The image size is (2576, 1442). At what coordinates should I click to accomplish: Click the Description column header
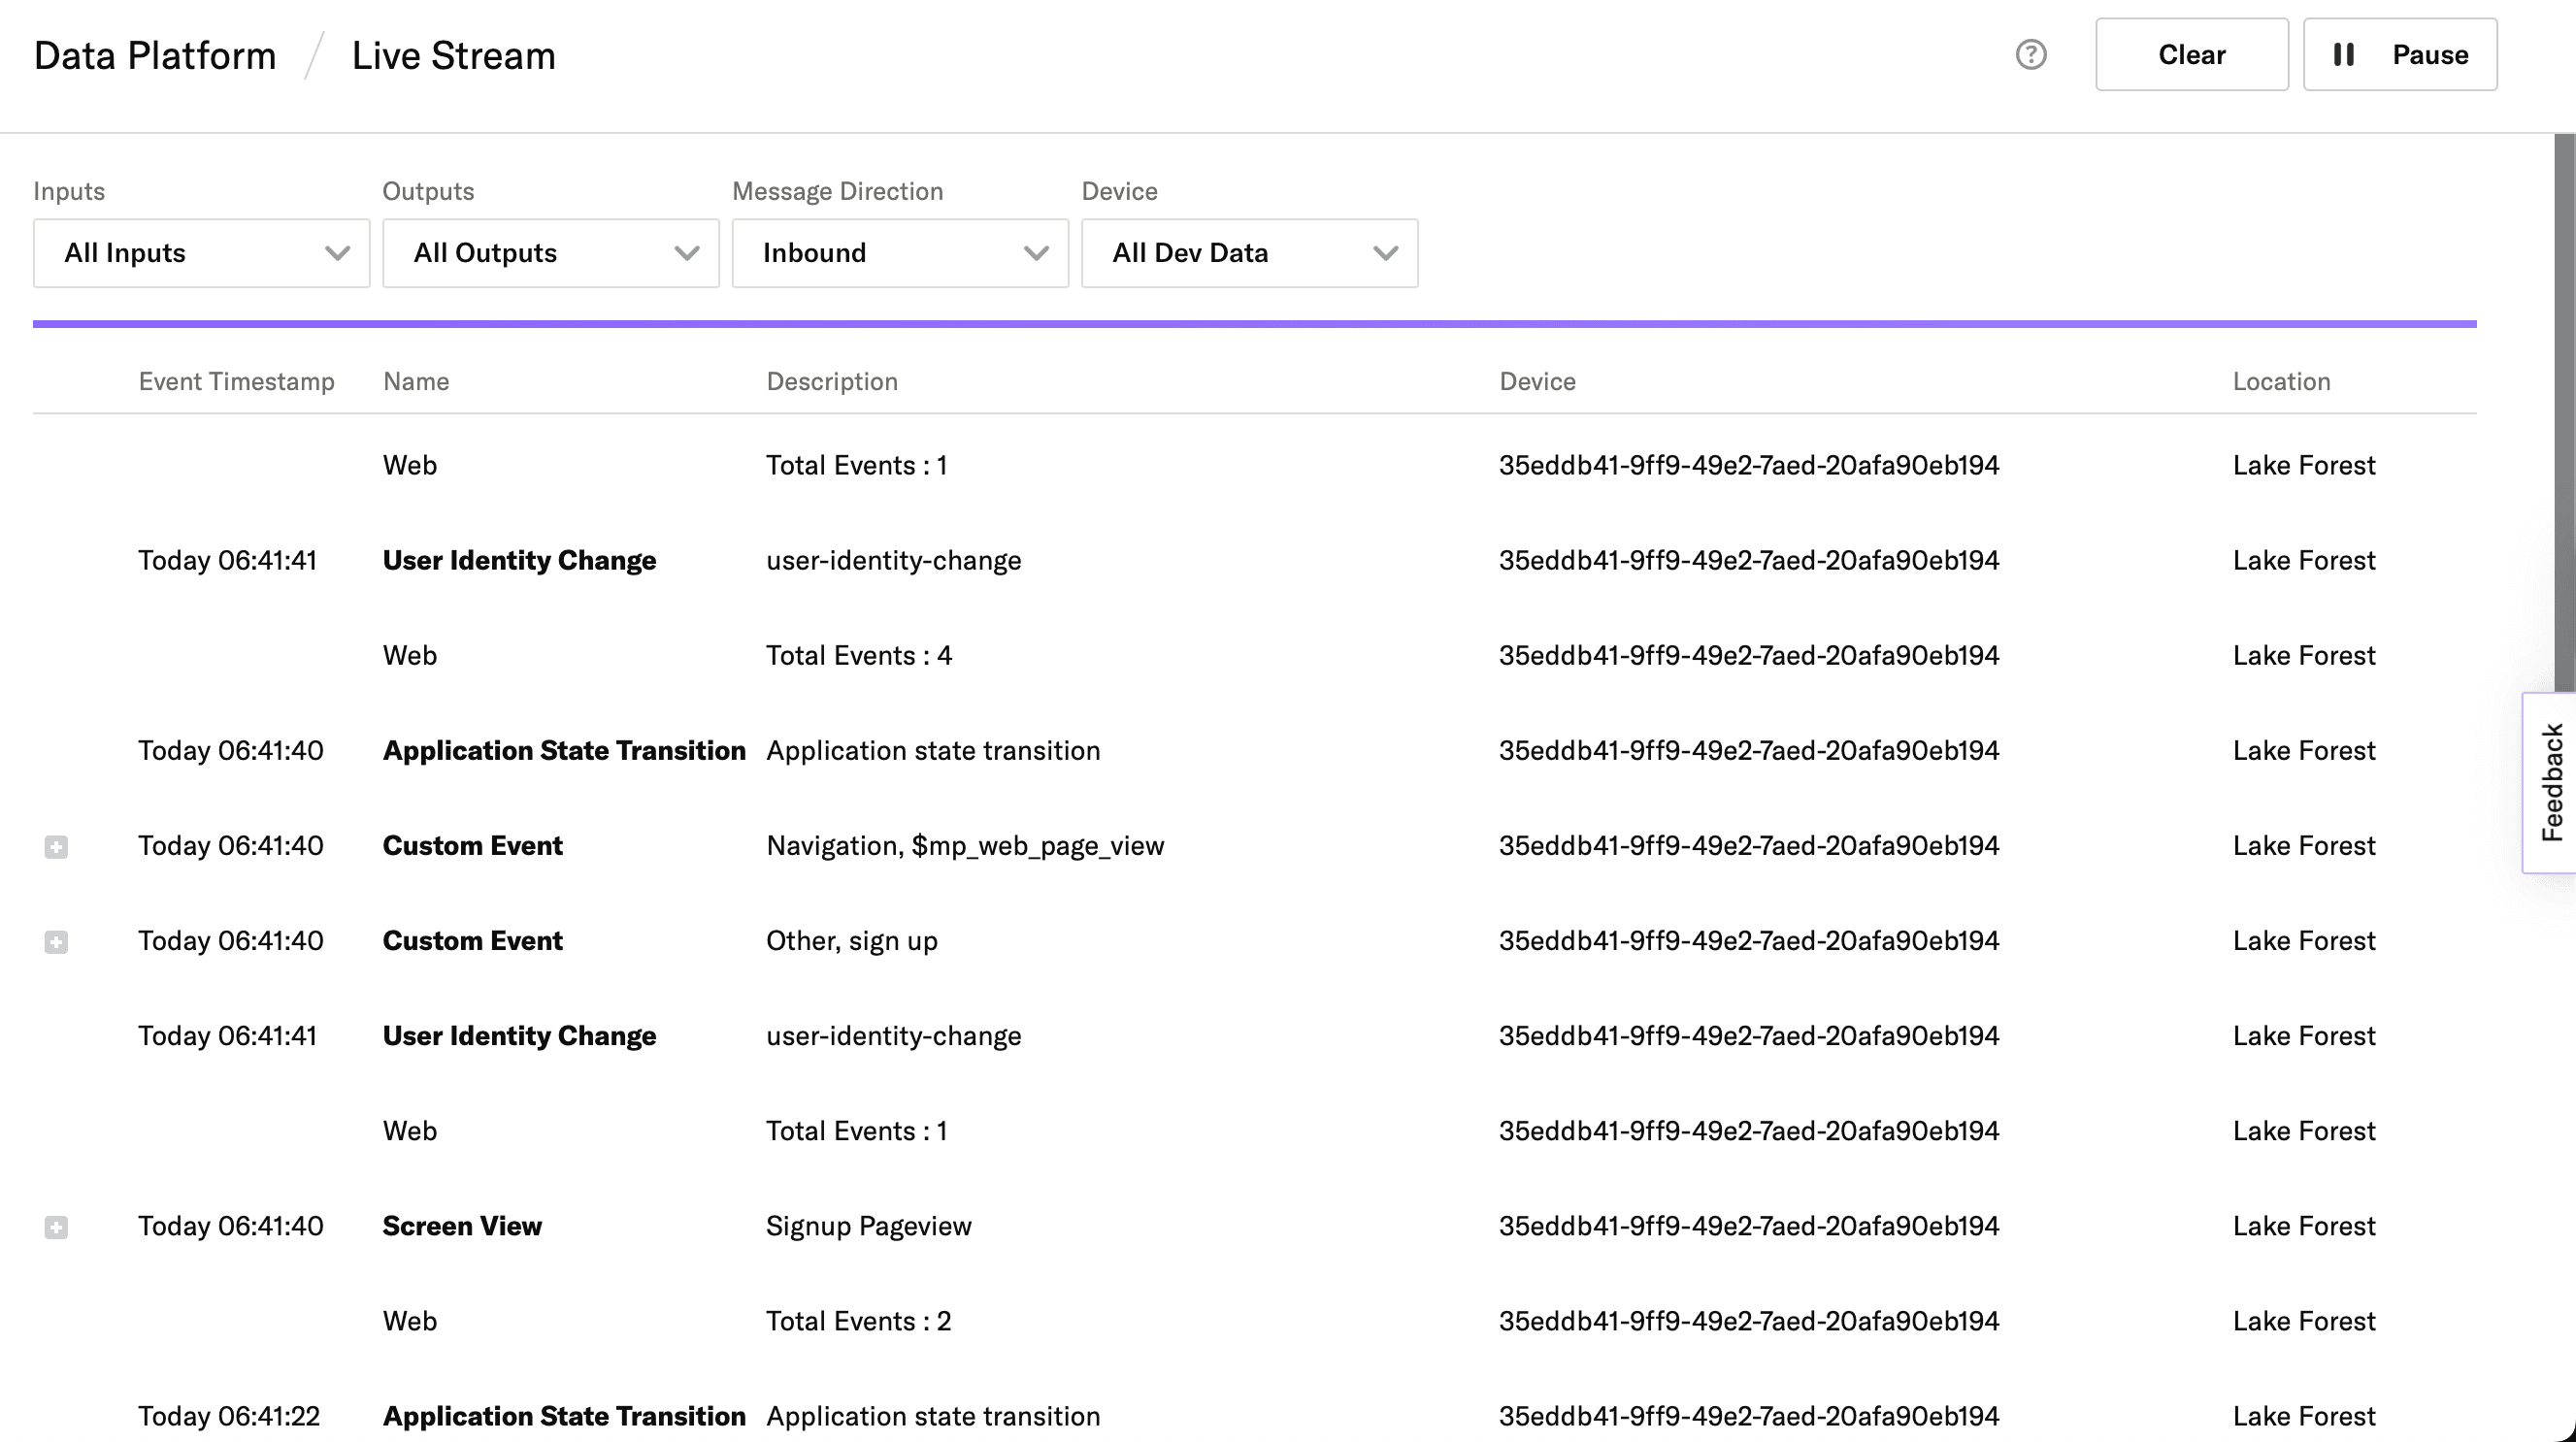[x=831, y=381]
